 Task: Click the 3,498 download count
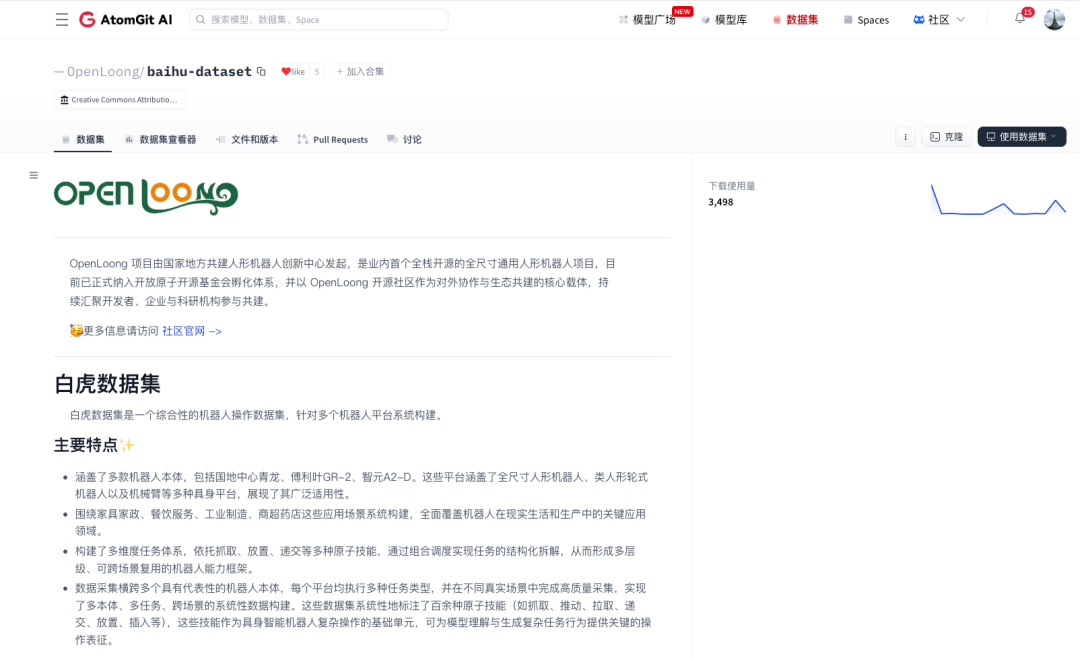point(720,202)
